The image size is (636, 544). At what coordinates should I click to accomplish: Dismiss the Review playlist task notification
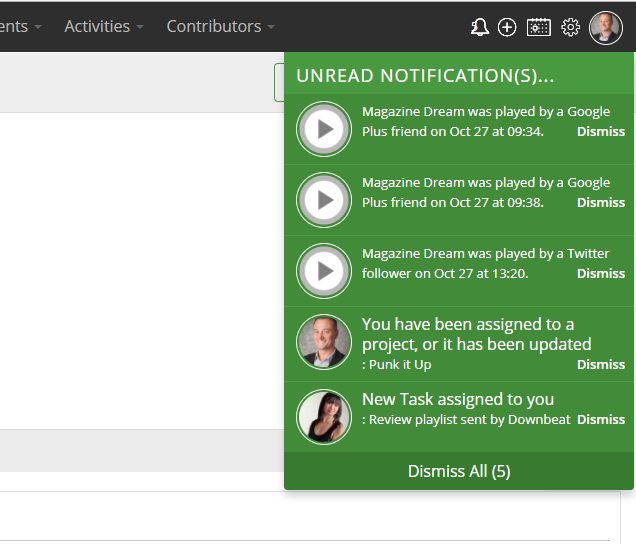[601, 419]
